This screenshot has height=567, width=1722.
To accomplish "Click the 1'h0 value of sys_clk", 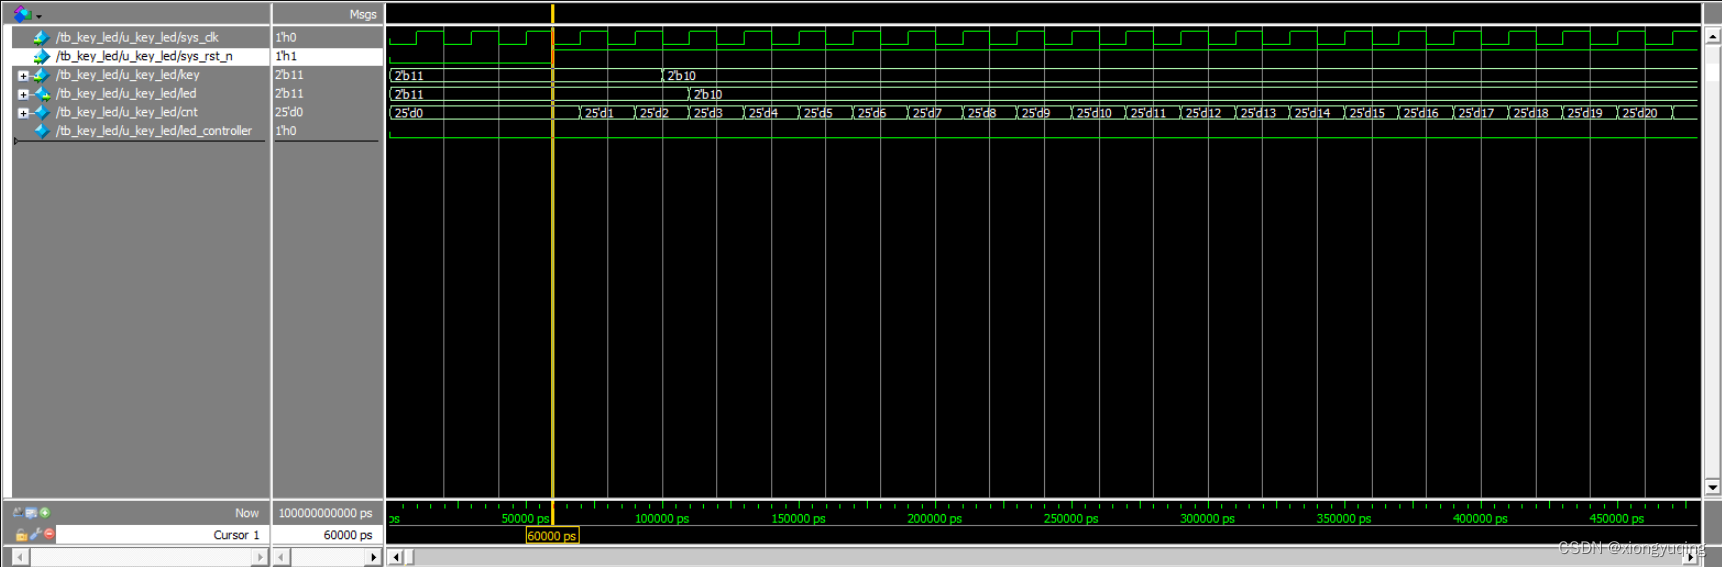I will (x=286, y=38).
